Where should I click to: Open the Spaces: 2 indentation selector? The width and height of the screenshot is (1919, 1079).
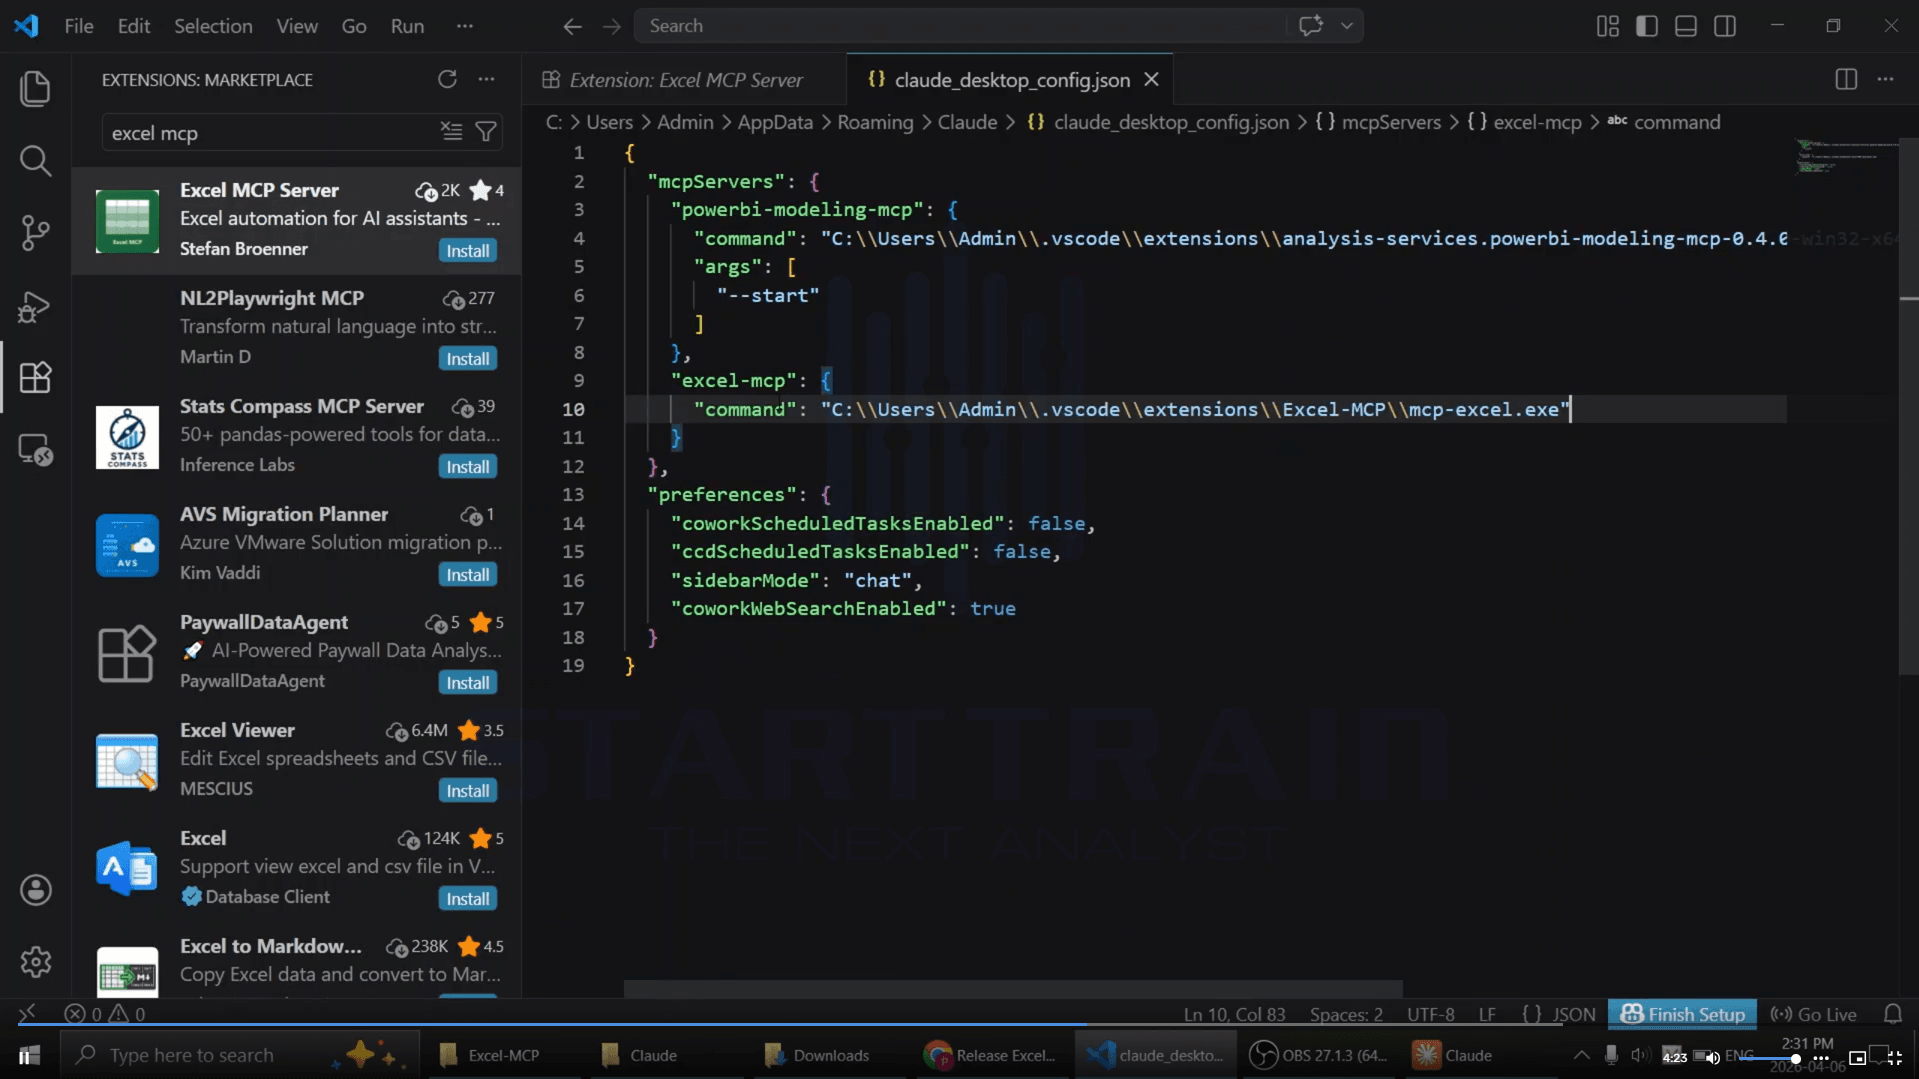[x=1346, y=1014]
